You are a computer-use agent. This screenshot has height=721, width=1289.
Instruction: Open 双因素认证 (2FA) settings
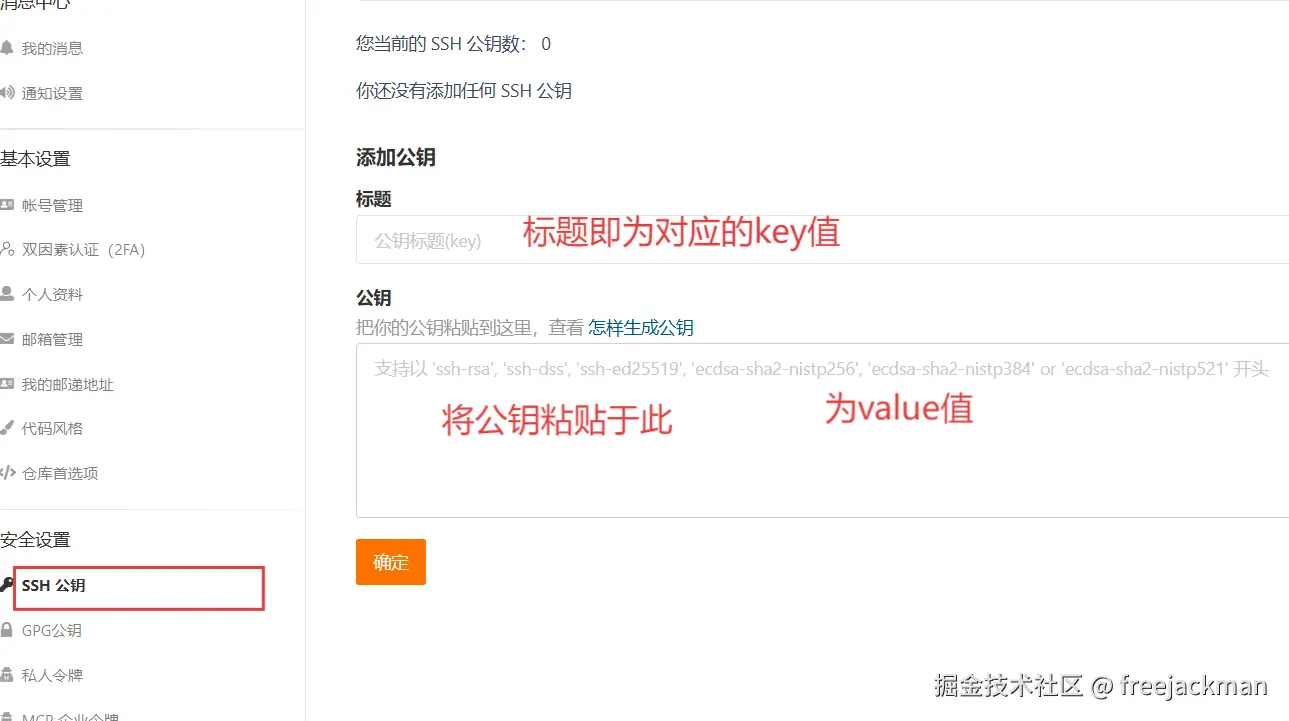[81, 249]
